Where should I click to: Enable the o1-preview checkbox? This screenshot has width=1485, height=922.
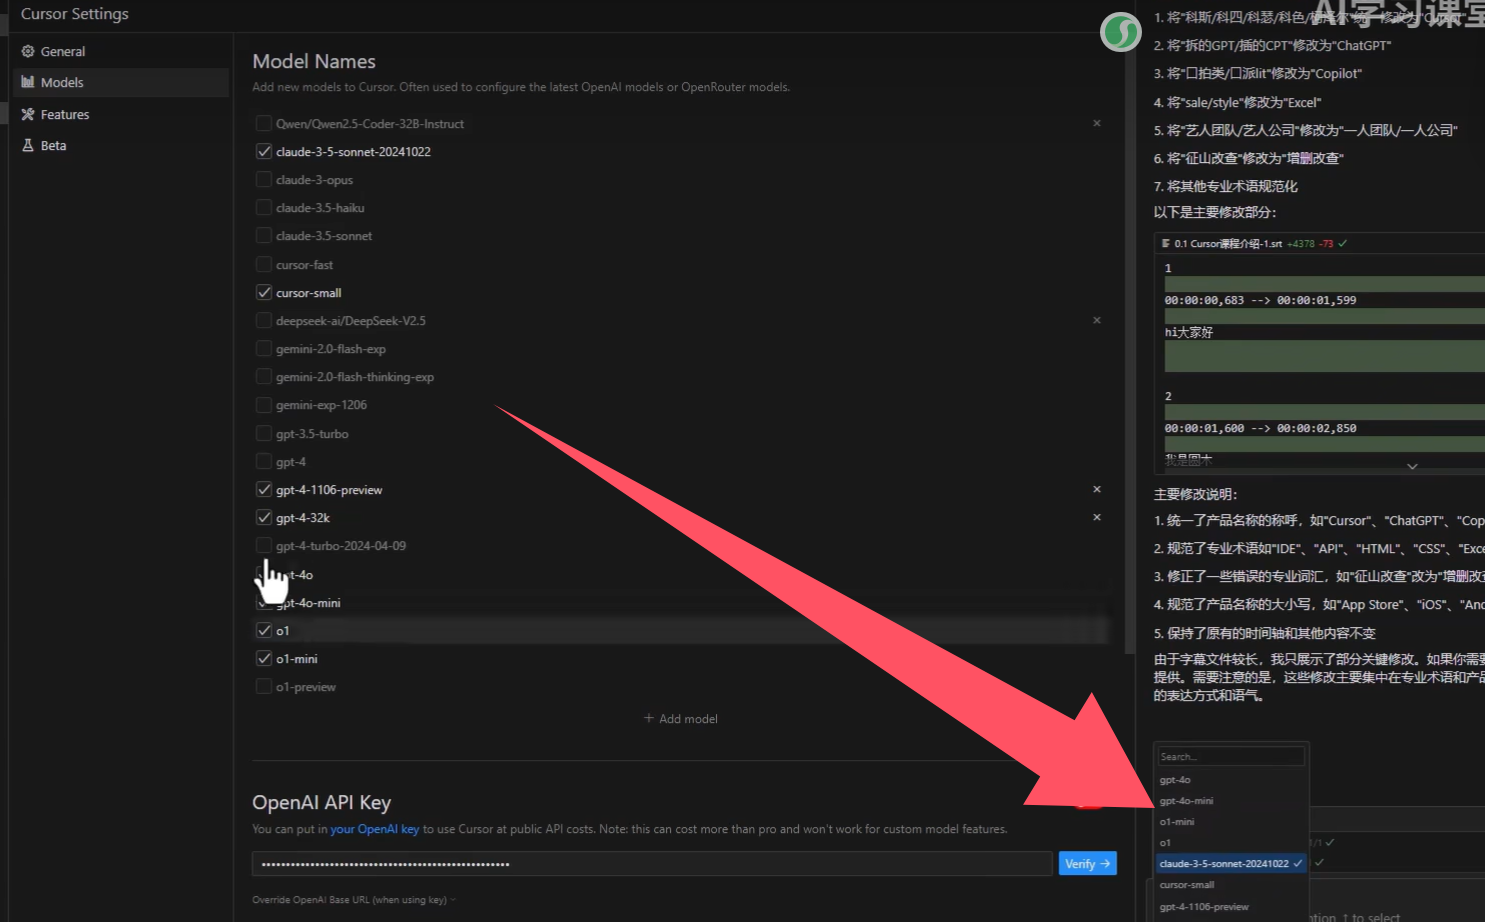coord(264,686)
